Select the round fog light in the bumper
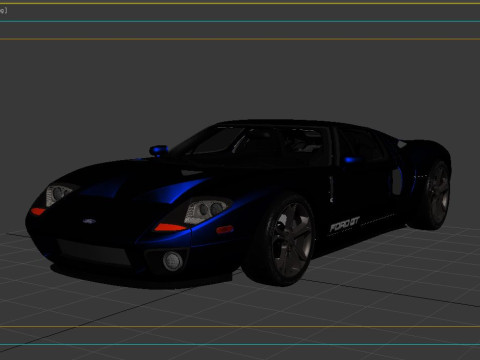 173,261
